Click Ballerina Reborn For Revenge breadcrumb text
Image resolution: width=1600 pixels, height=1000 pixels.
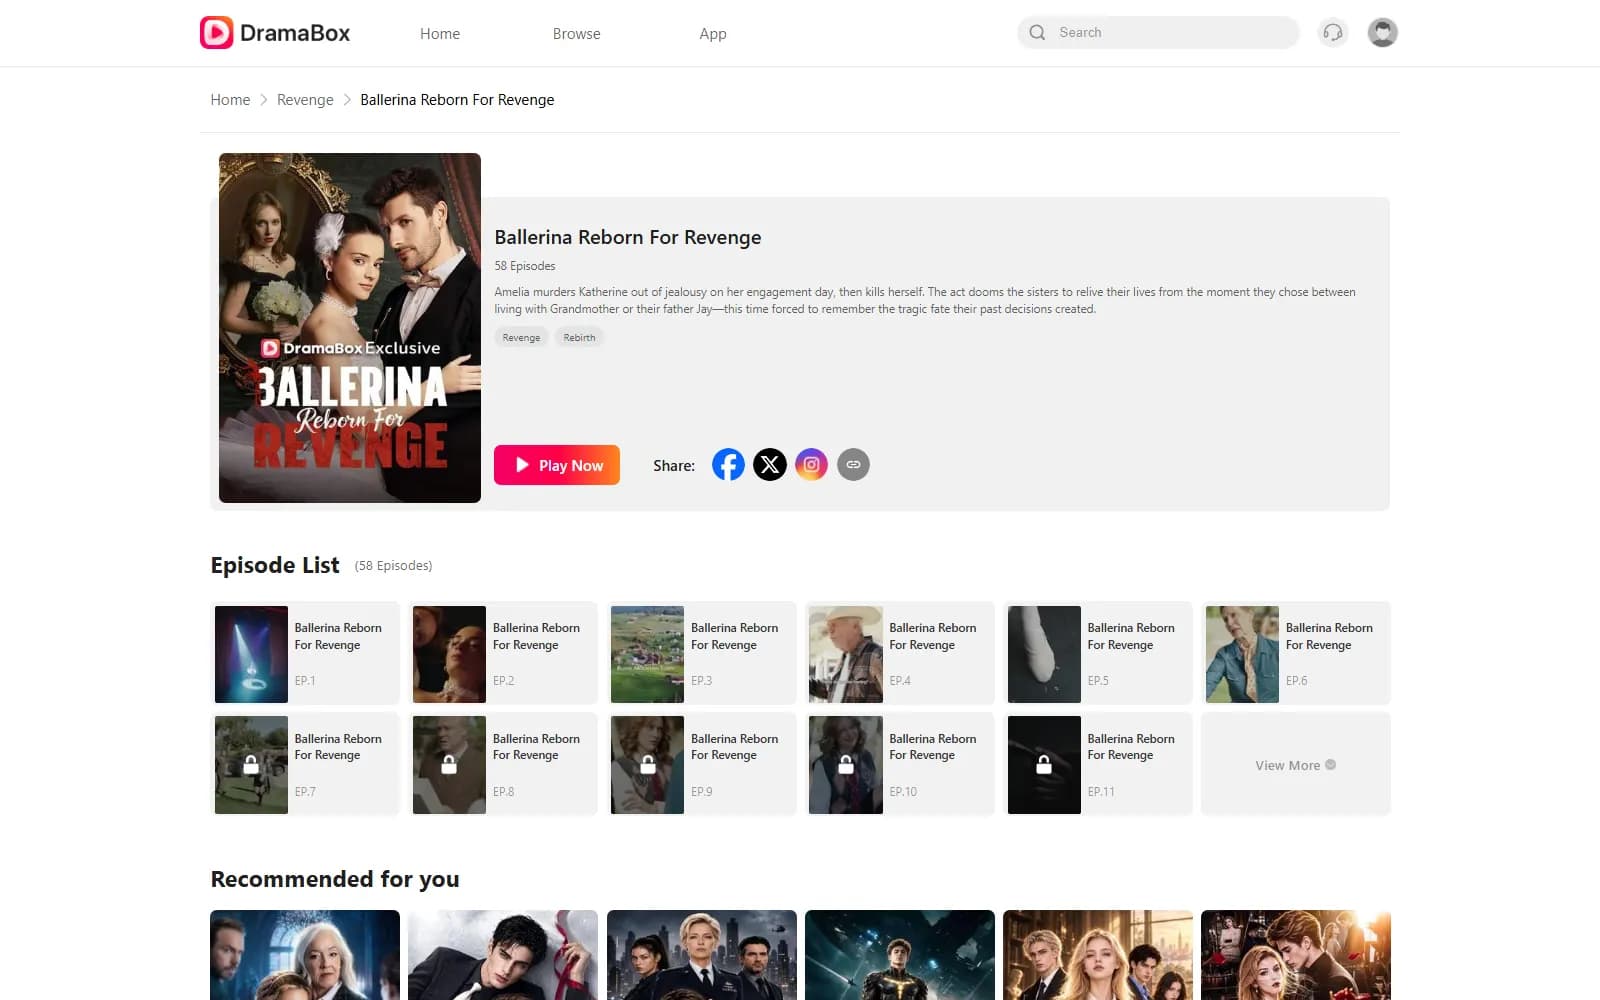(457, 100)
